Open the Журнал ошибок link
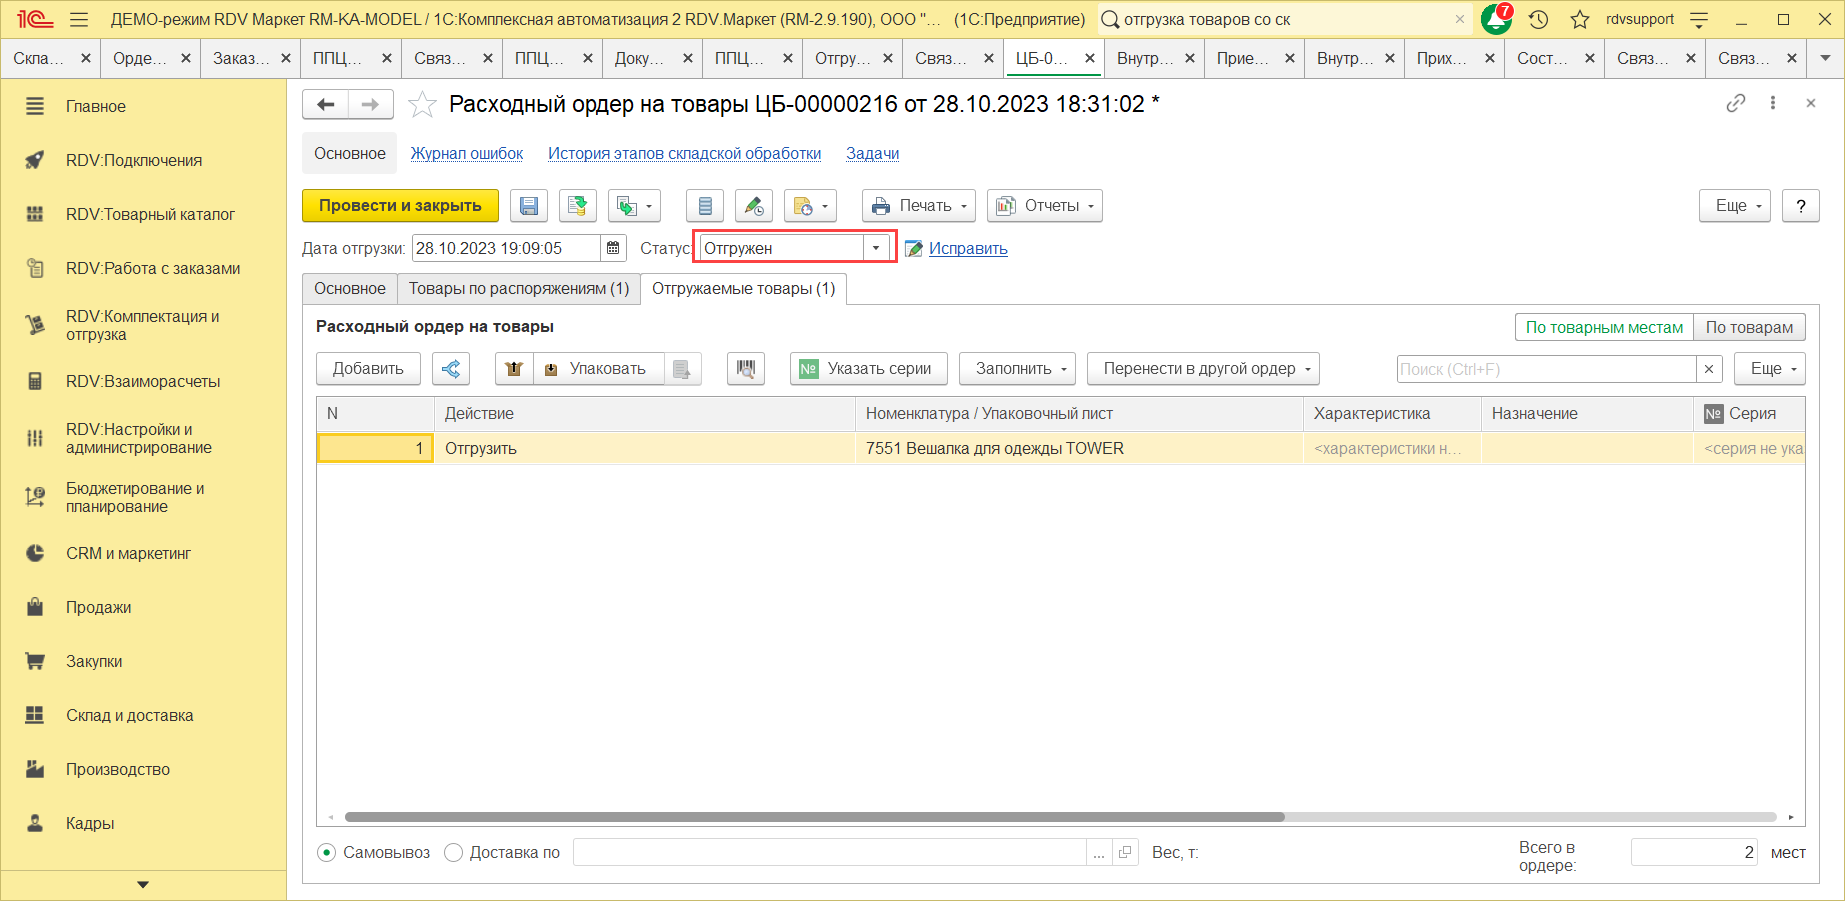The width and height of the screenshot is (1845, 901). coord(467,153)
